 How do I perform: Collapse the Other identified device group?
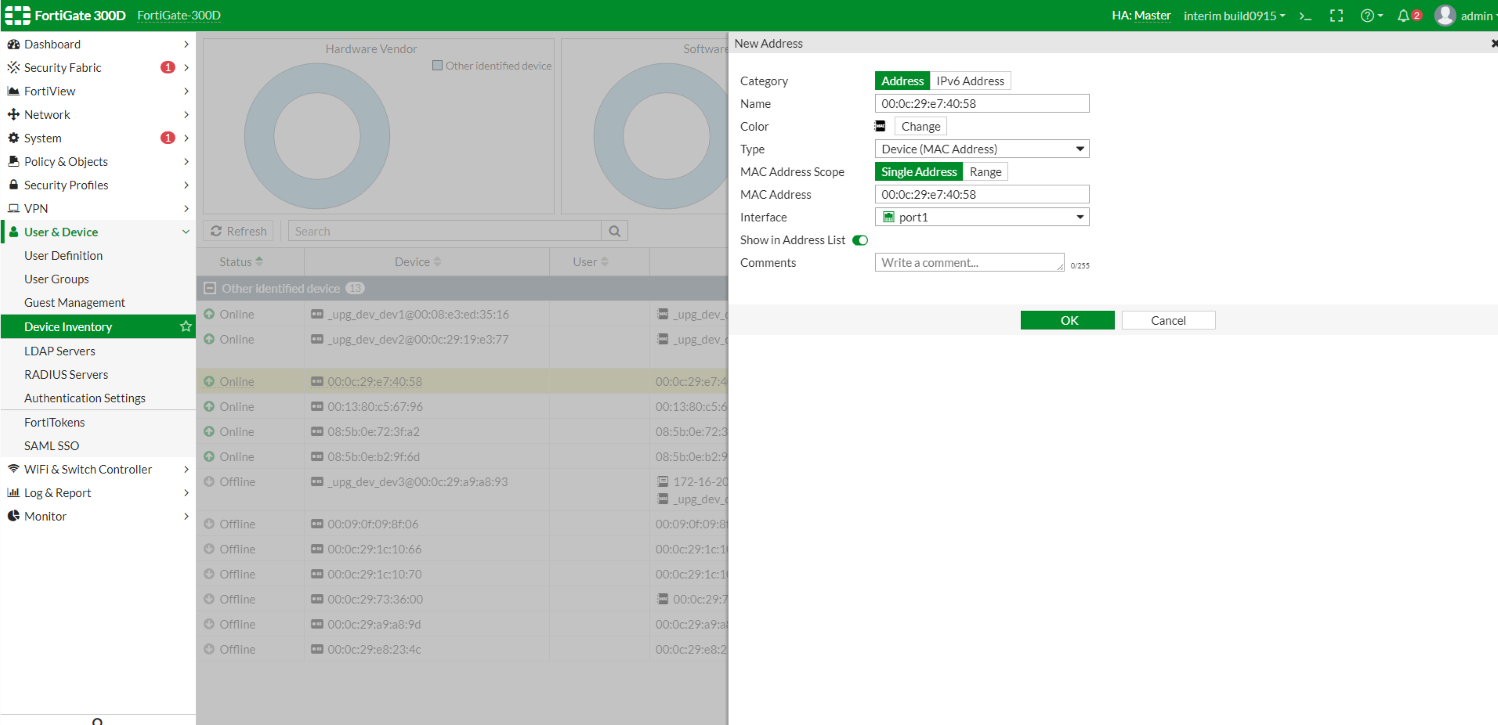(209, 287)
